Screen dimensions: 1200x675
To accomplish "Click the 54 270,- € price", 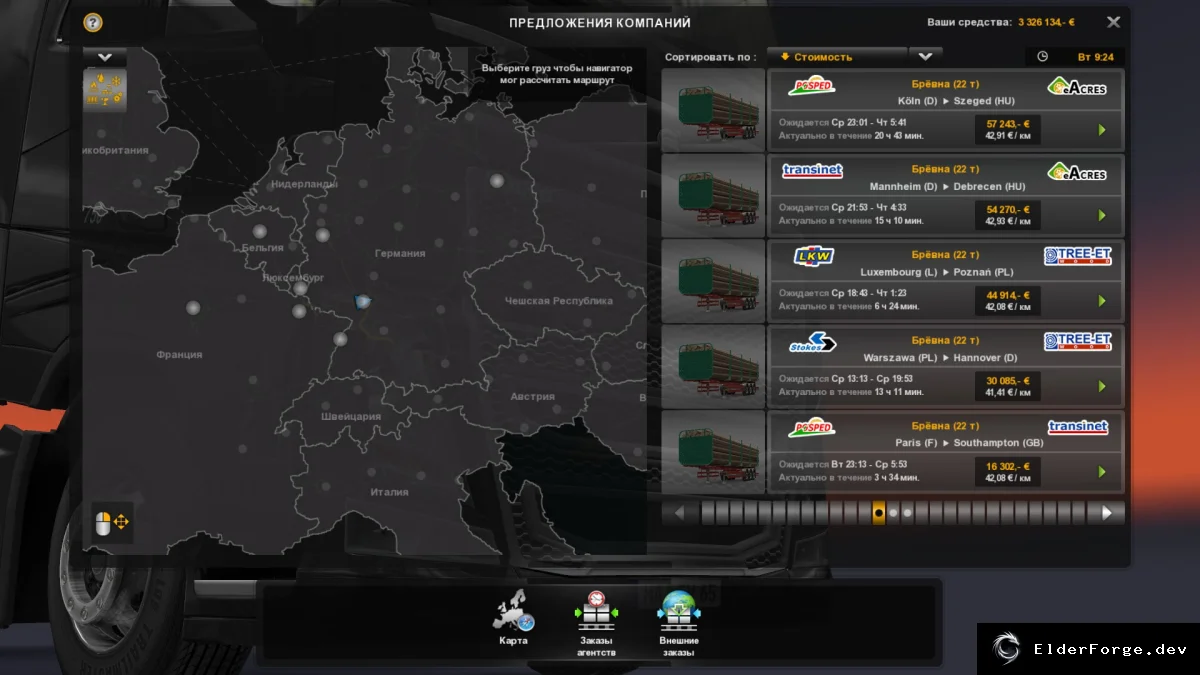I will pyautogui.click(x=1008, y=209).
